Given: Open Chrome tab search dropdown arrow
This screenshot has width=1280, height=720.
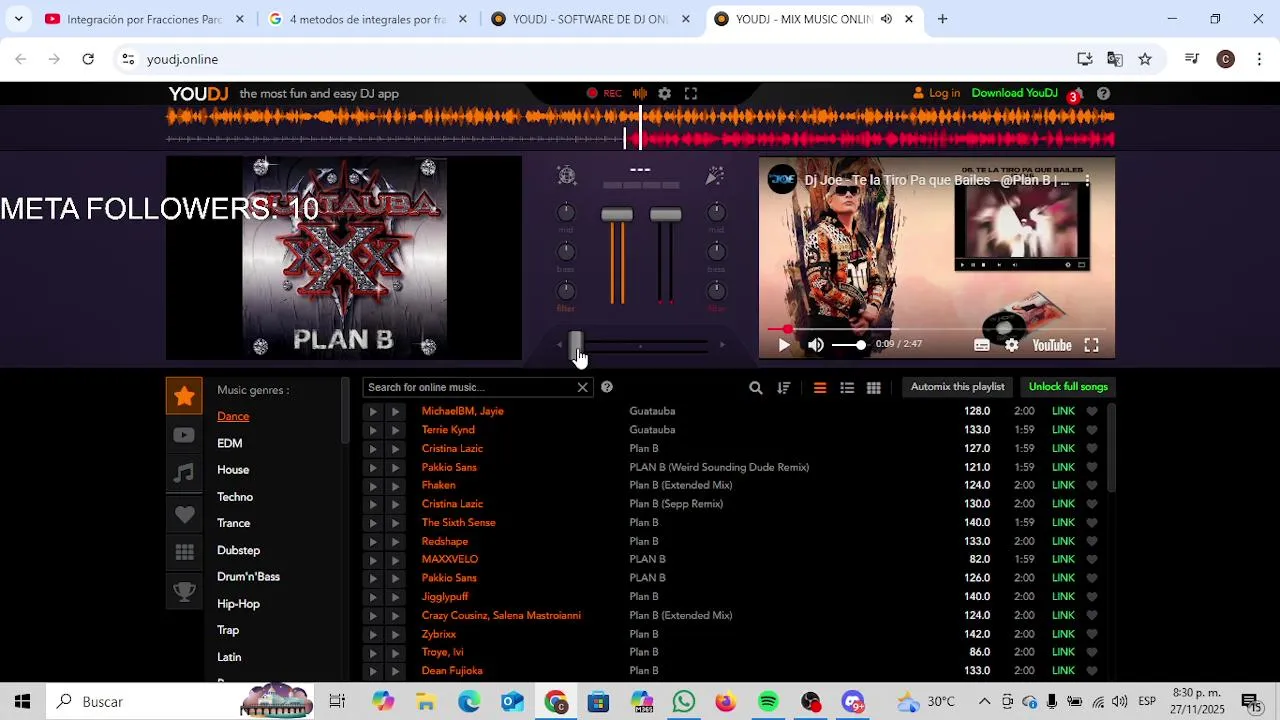Looking at the screenshot, I should (18, 19).
